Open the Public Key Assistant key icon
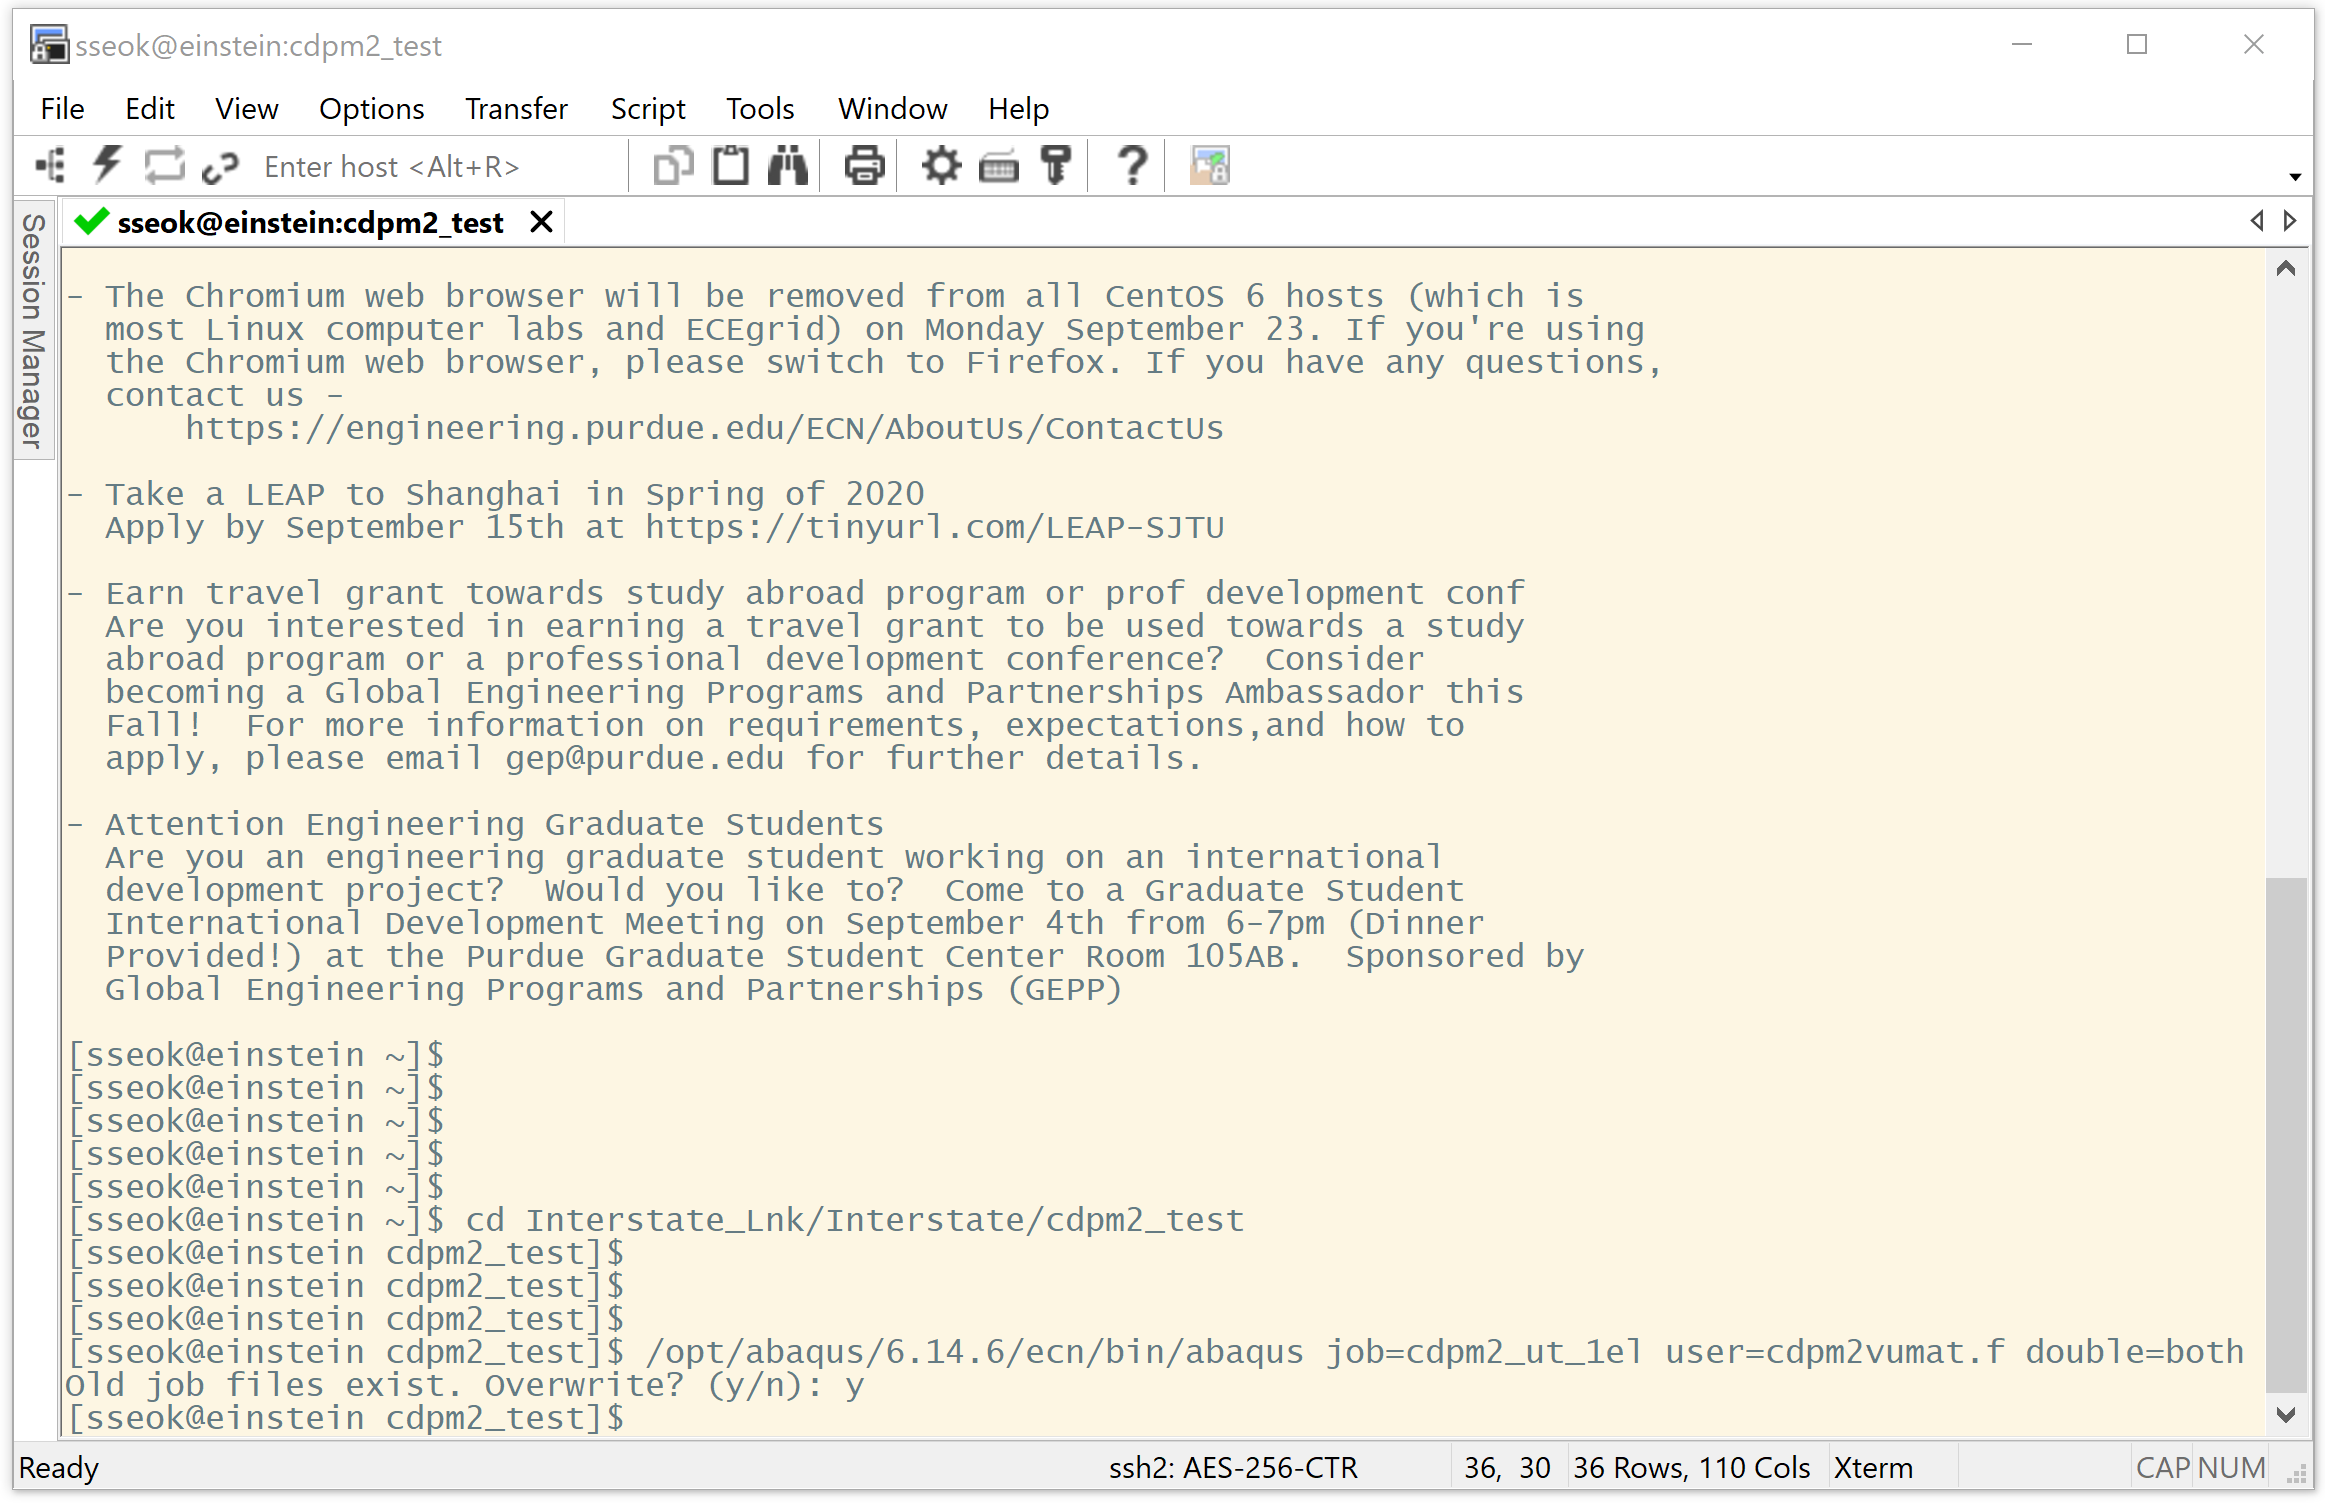 click(x=1056, y=166)
